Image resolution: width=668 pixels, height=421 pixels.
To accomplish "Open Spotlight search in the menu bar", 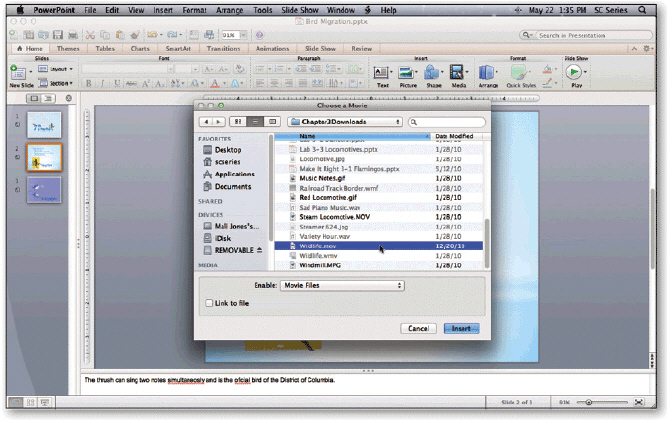I will [642, 10].
